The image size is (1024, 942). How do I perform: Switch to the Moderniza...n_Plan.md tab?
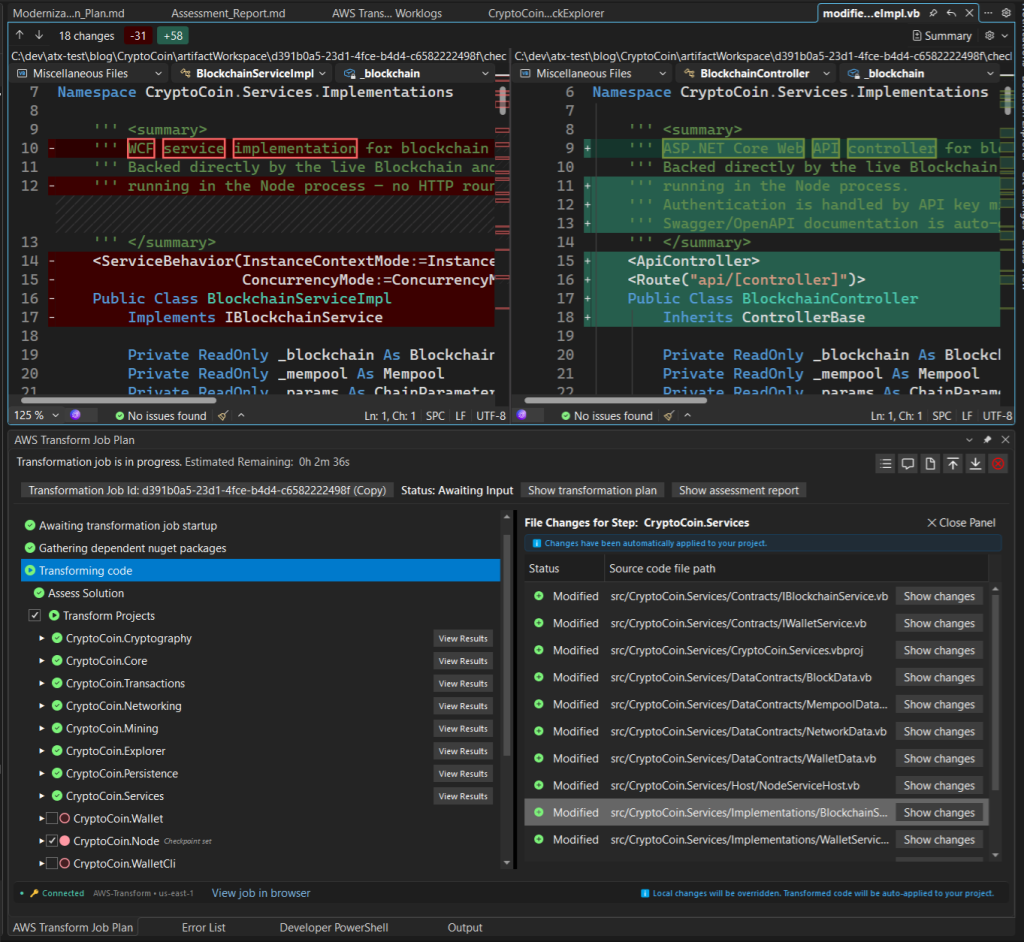coord(69,13)
